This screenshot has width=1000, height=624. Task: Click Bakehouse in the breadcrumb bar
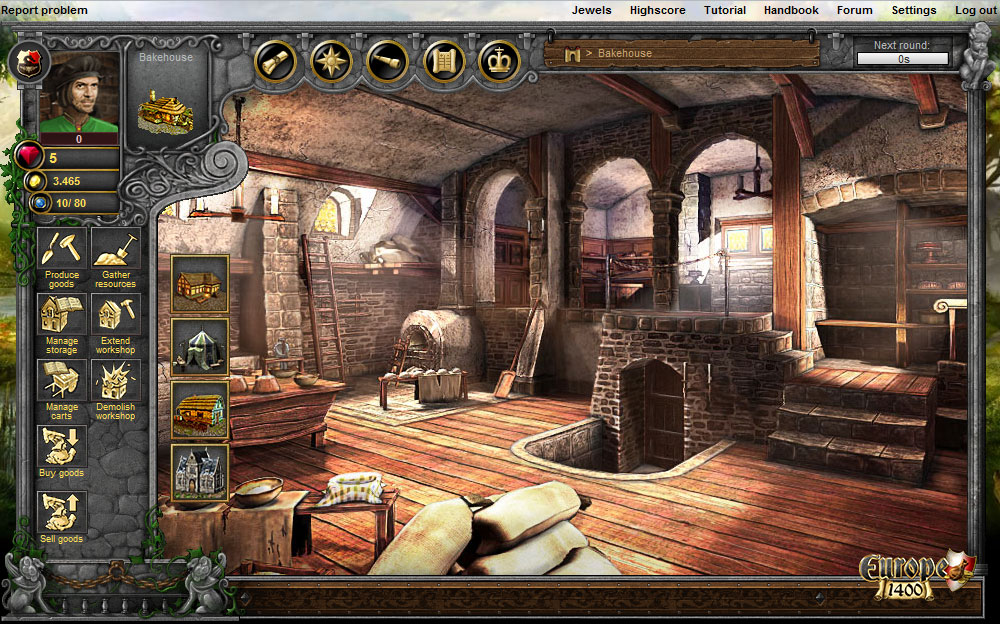pos(624,54)
